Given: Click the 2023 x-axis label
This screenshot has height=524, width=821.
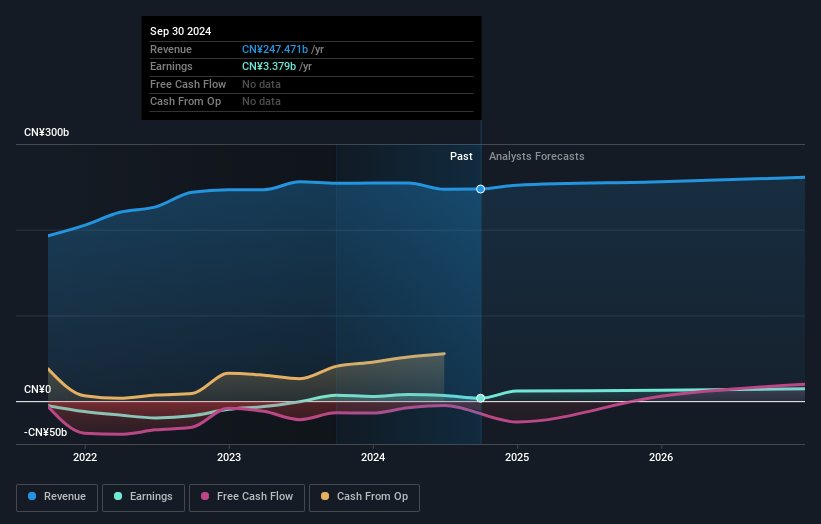Looking at the screenshot, I should [229, 457].
